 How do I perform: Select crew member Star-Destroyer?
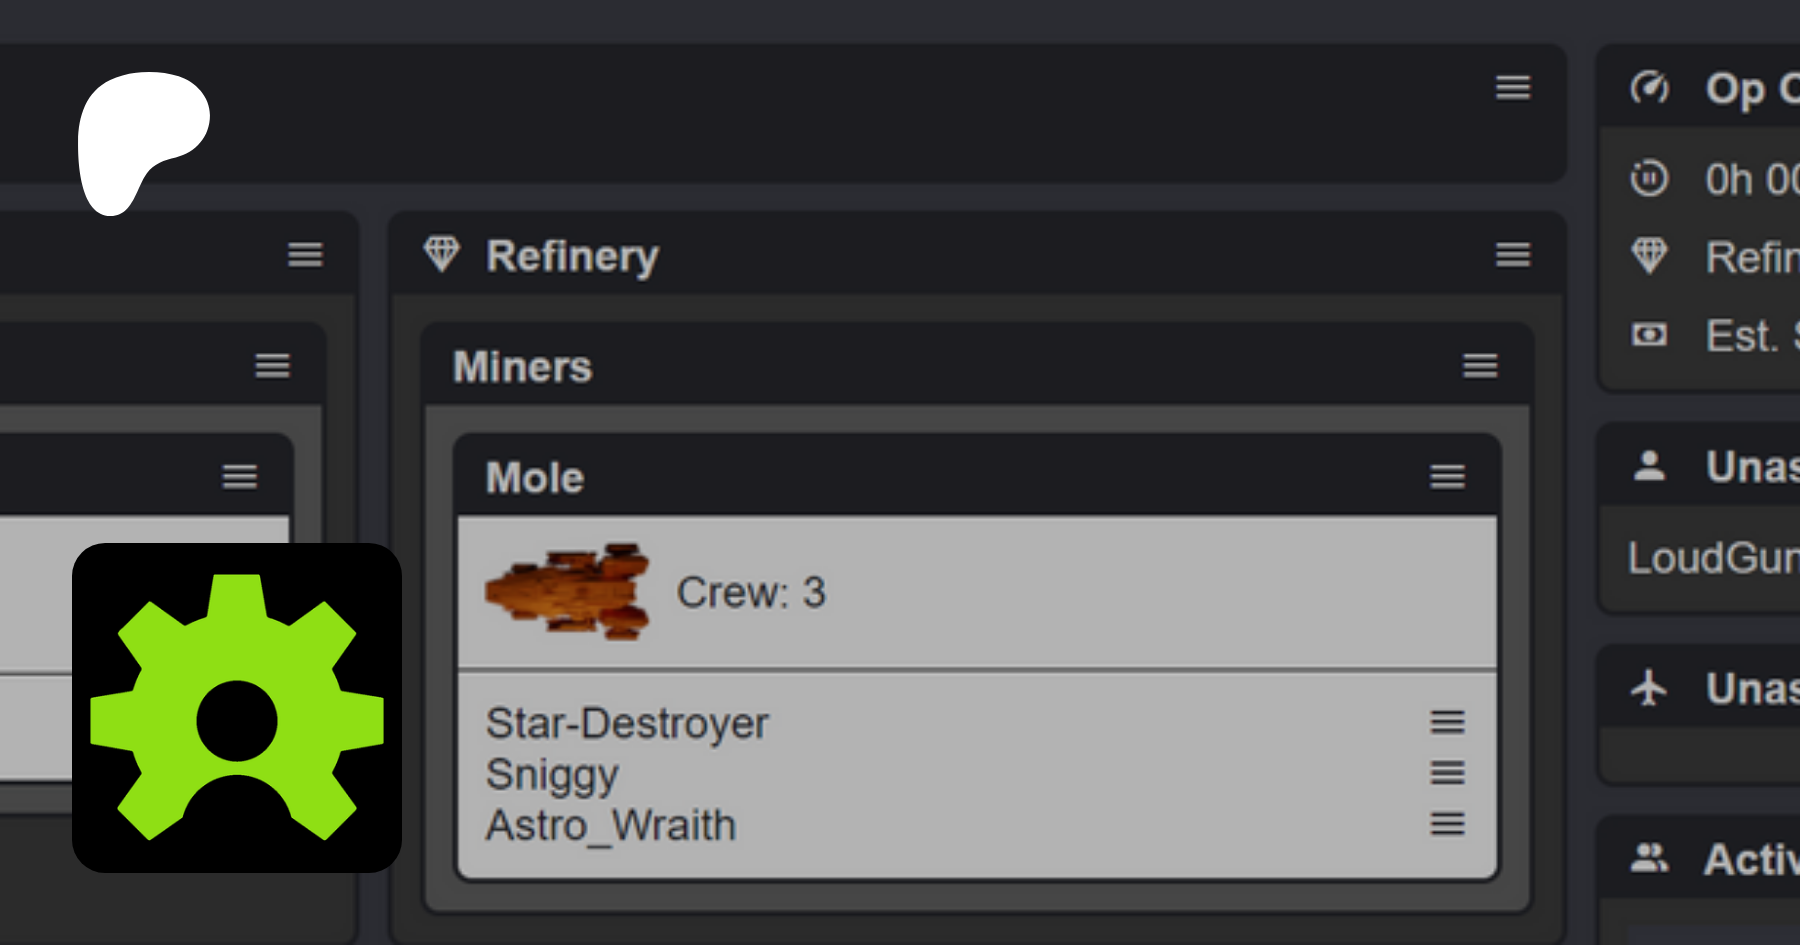point(627,723)
